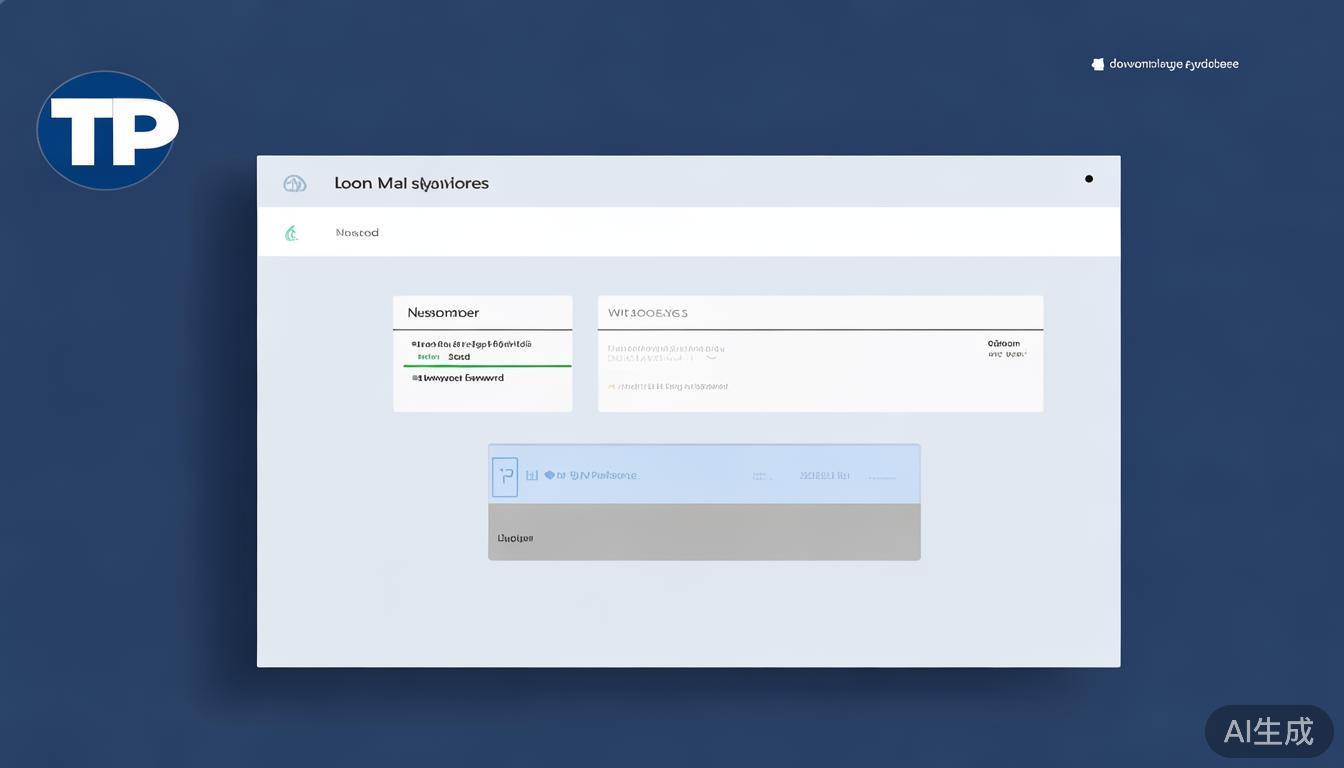This screenshot has width=1344, height=768.
Task: Click the boxed P icon in blue row
Action: [505, 477]
